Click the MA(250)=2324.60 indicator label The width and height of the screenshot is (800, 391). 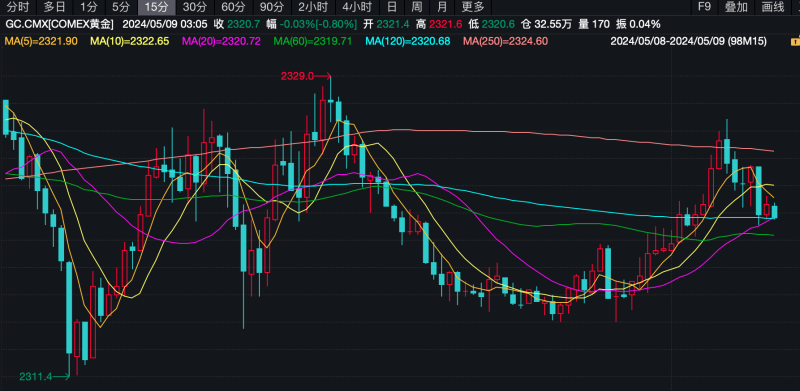[505, 41]
